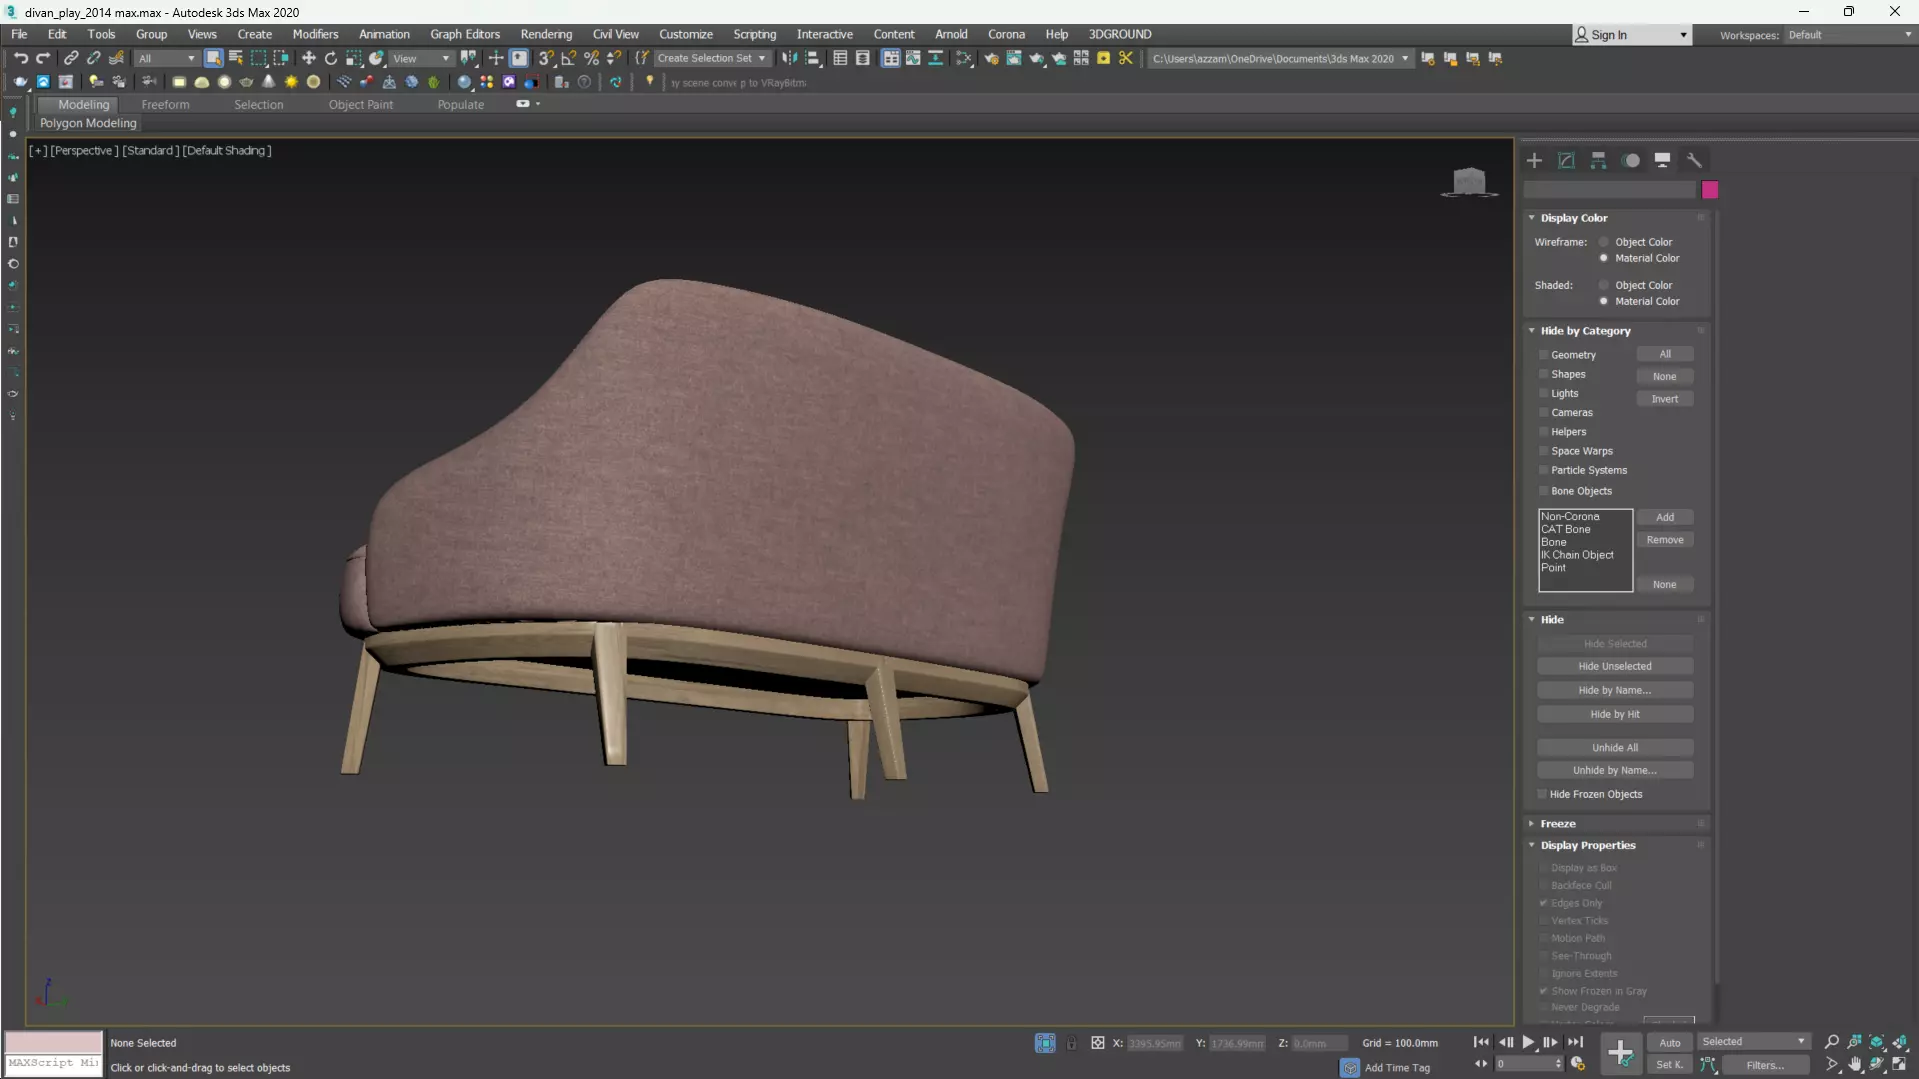Open the Sign In dropdown
The width and height of the screenshot is (1919, 1079).
coord(1632,35)
